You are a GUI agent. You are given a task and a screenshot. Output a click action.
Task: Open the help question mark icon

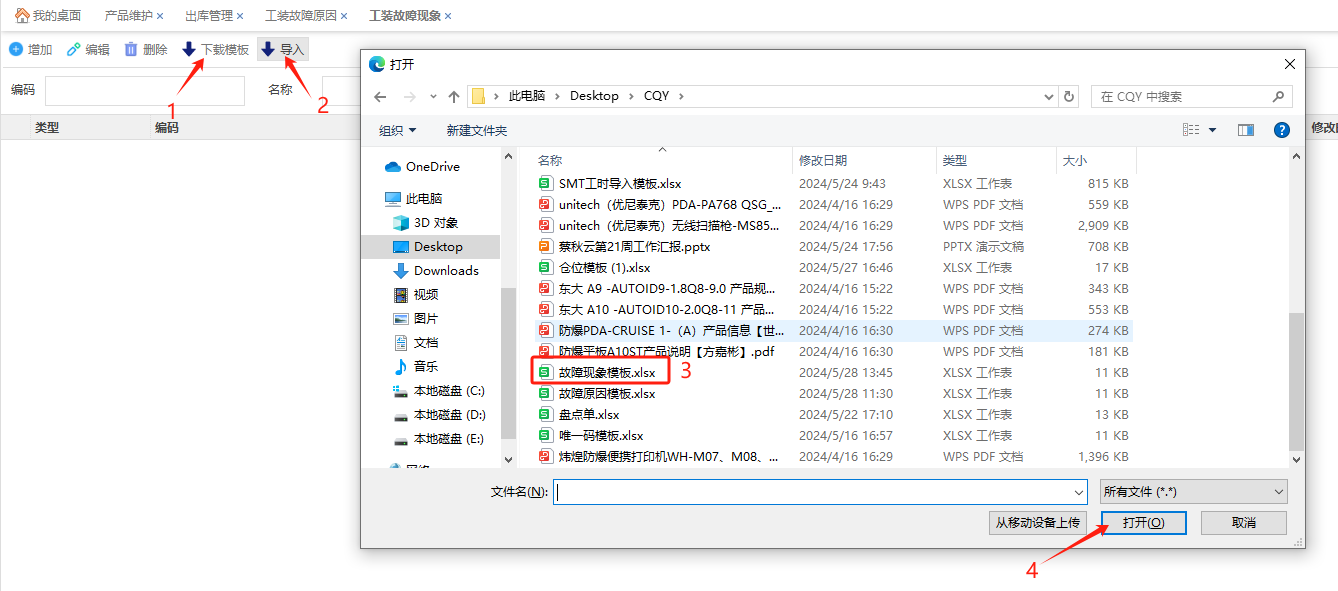click(x=1281, y=130)
